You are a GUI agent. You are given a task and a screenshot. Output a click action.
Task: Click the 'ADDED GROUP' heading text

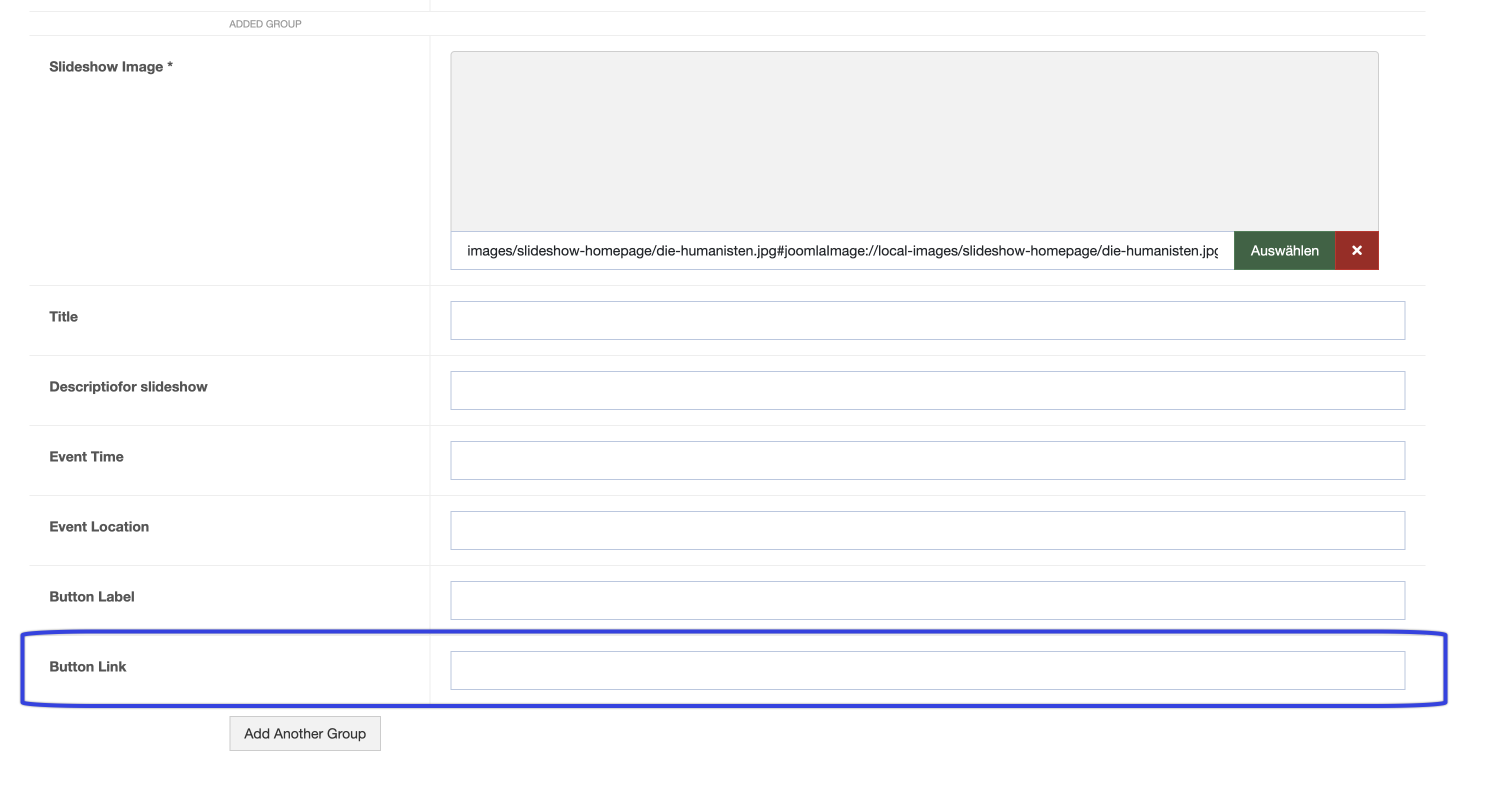[265, 24]
